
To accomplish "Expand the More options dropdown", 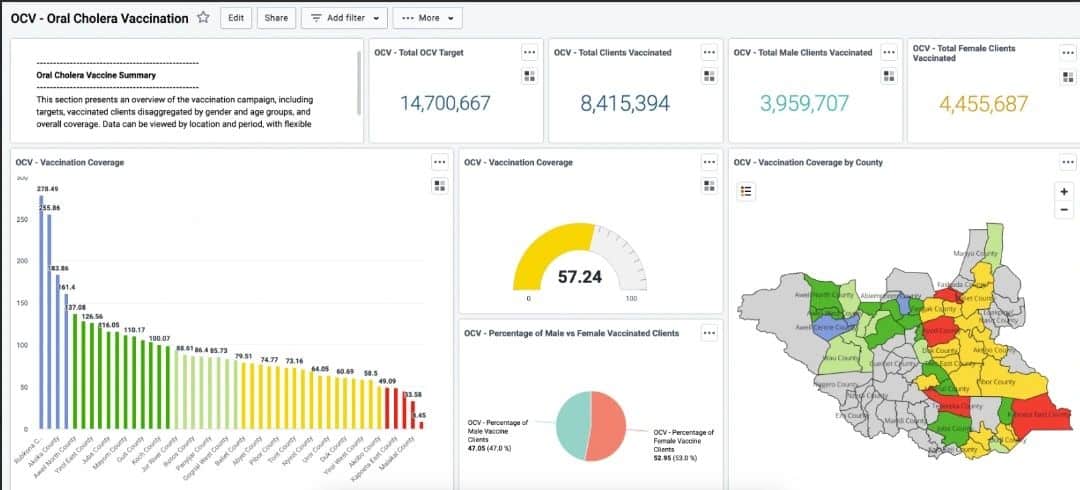I will coord(427,18).
